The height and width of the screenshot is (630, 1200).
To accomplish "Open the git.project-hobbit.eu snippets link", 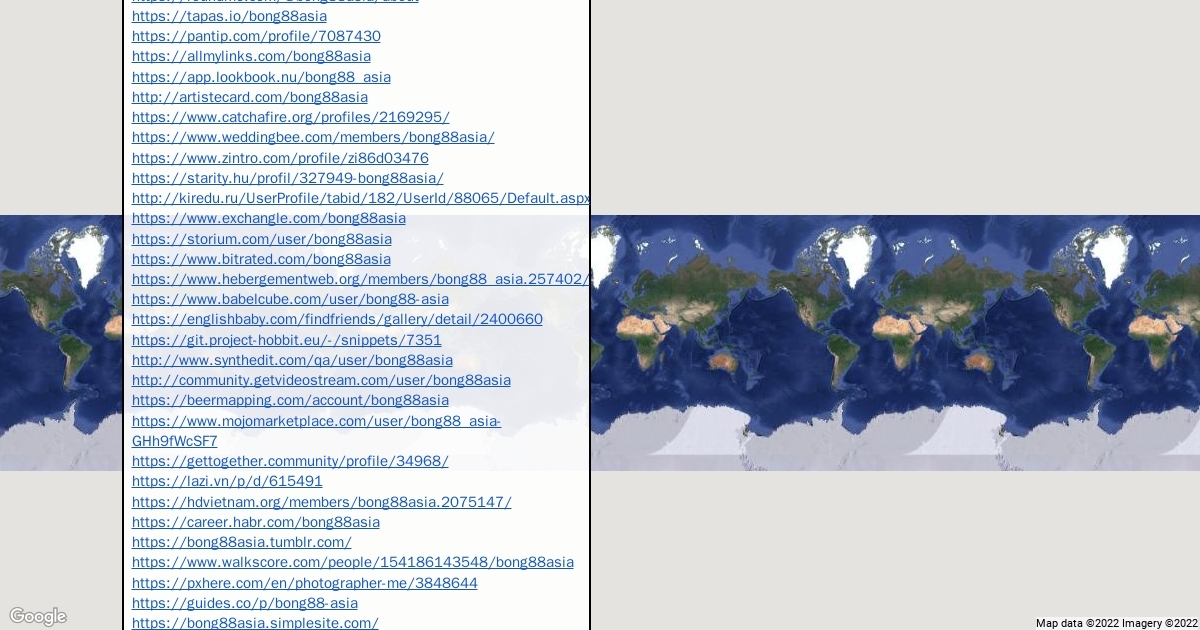I will pyautogui.click(x=286, y=340).
